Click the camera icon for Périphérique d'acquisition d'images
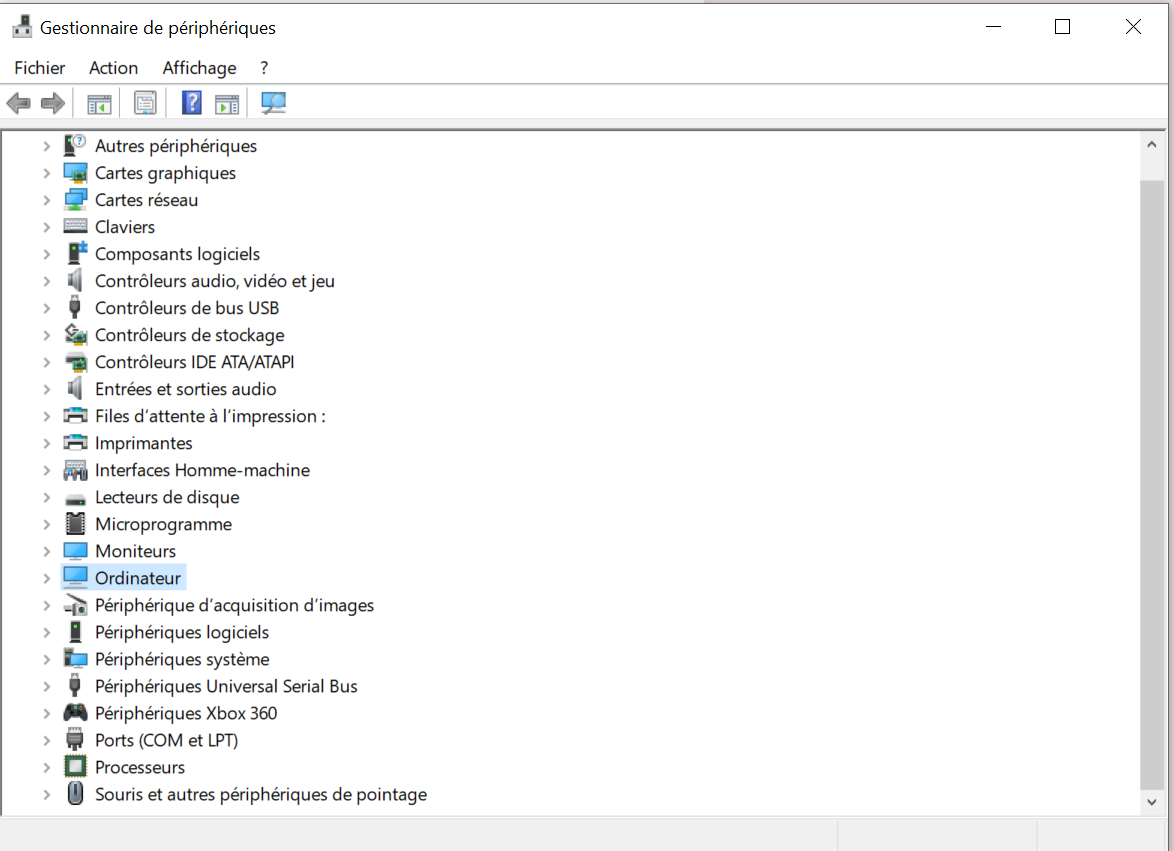The image size is (1174, 851). pos(75,605)
